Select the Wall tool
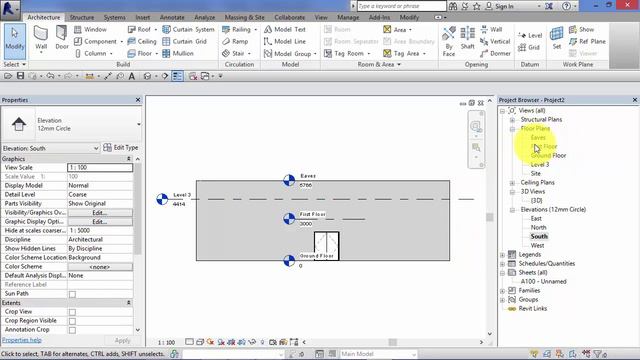This screenshot has height=360, width=640. click(x=41, y=39)
